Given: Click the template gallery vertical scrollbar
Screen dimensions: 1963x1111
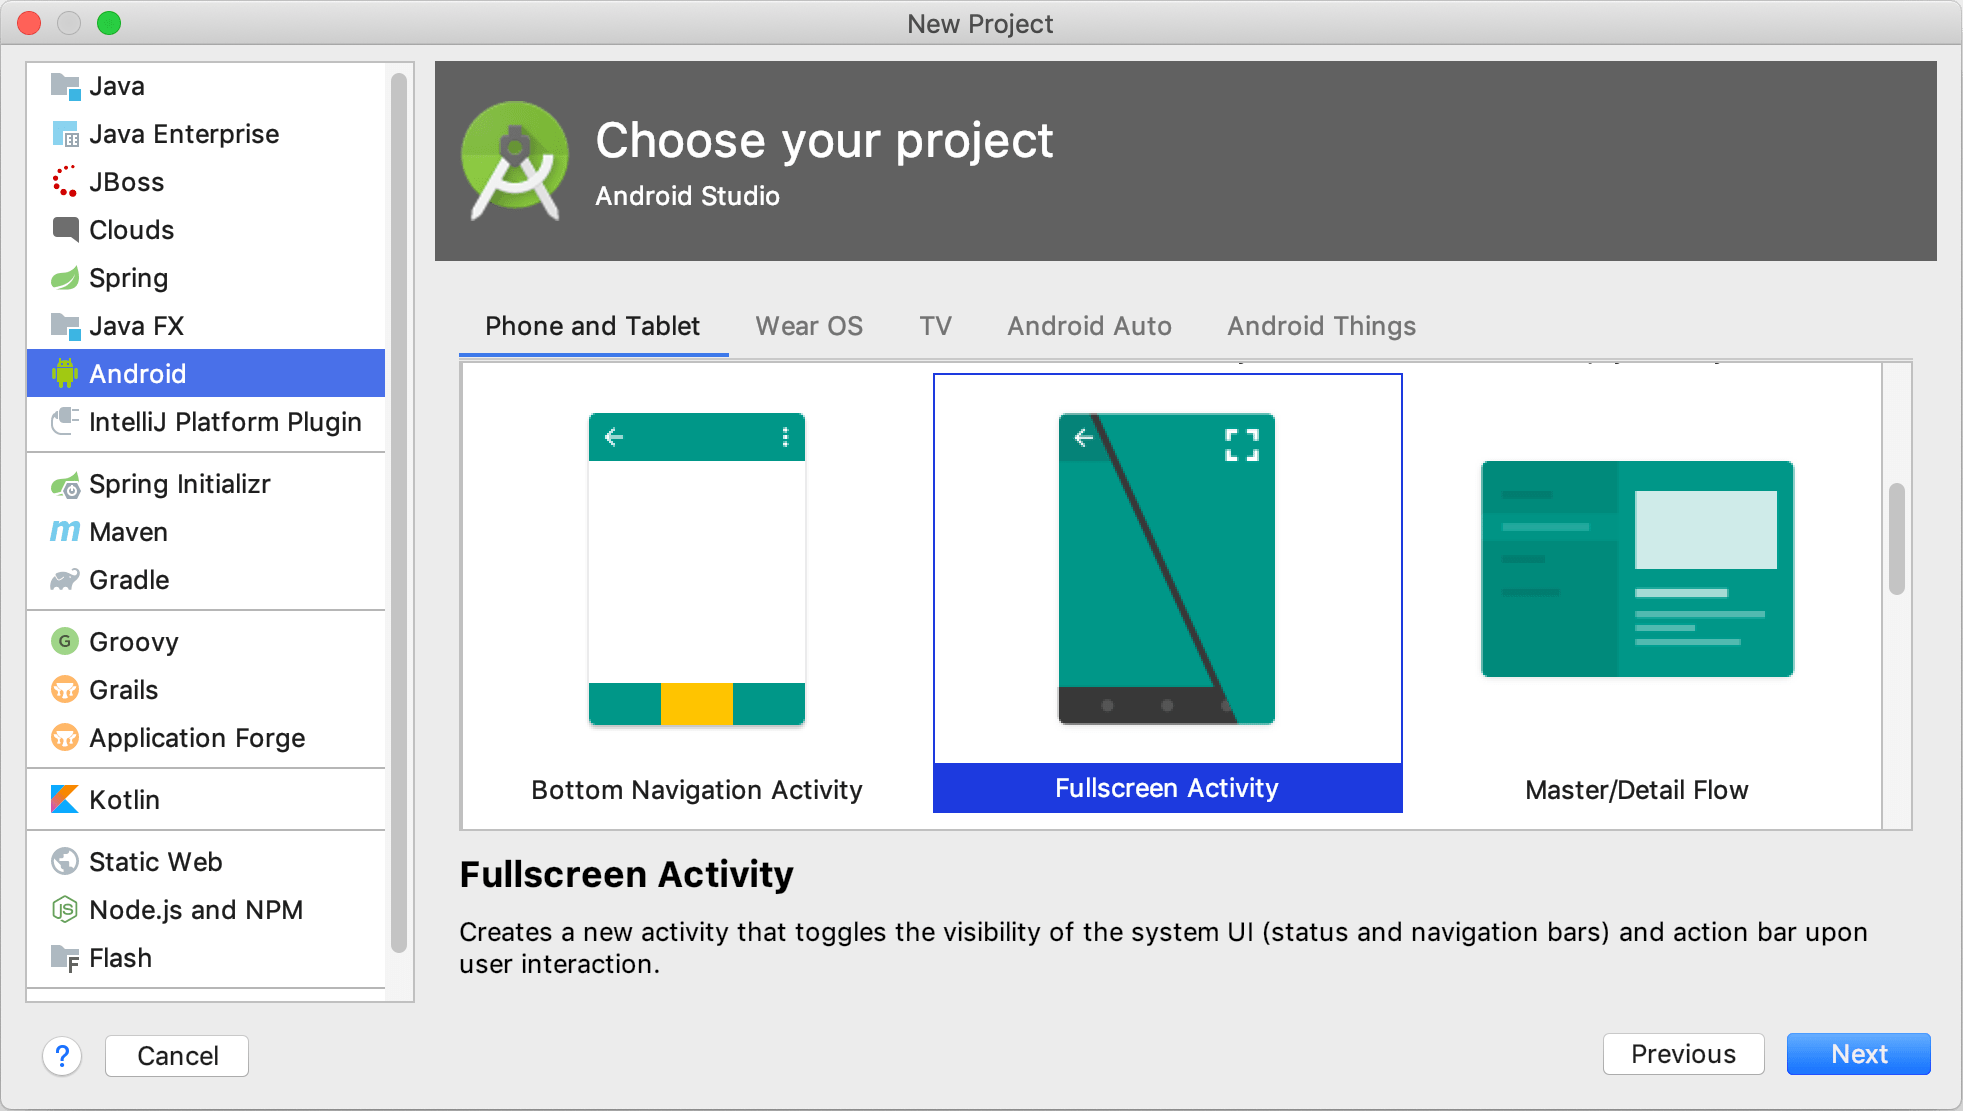Looking at the screenshot, I should (x=1896, y=540).
